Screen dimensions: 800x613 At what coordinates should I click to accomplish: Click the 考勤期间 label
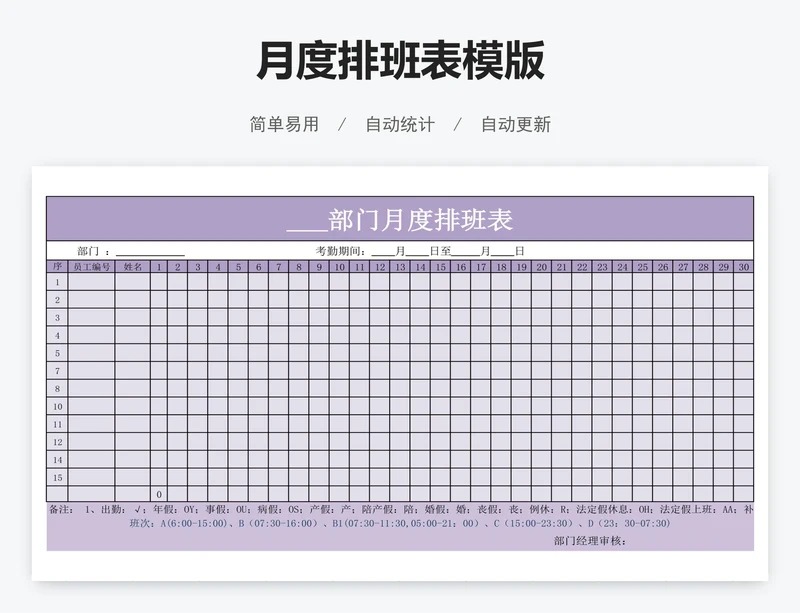[340, 251]
